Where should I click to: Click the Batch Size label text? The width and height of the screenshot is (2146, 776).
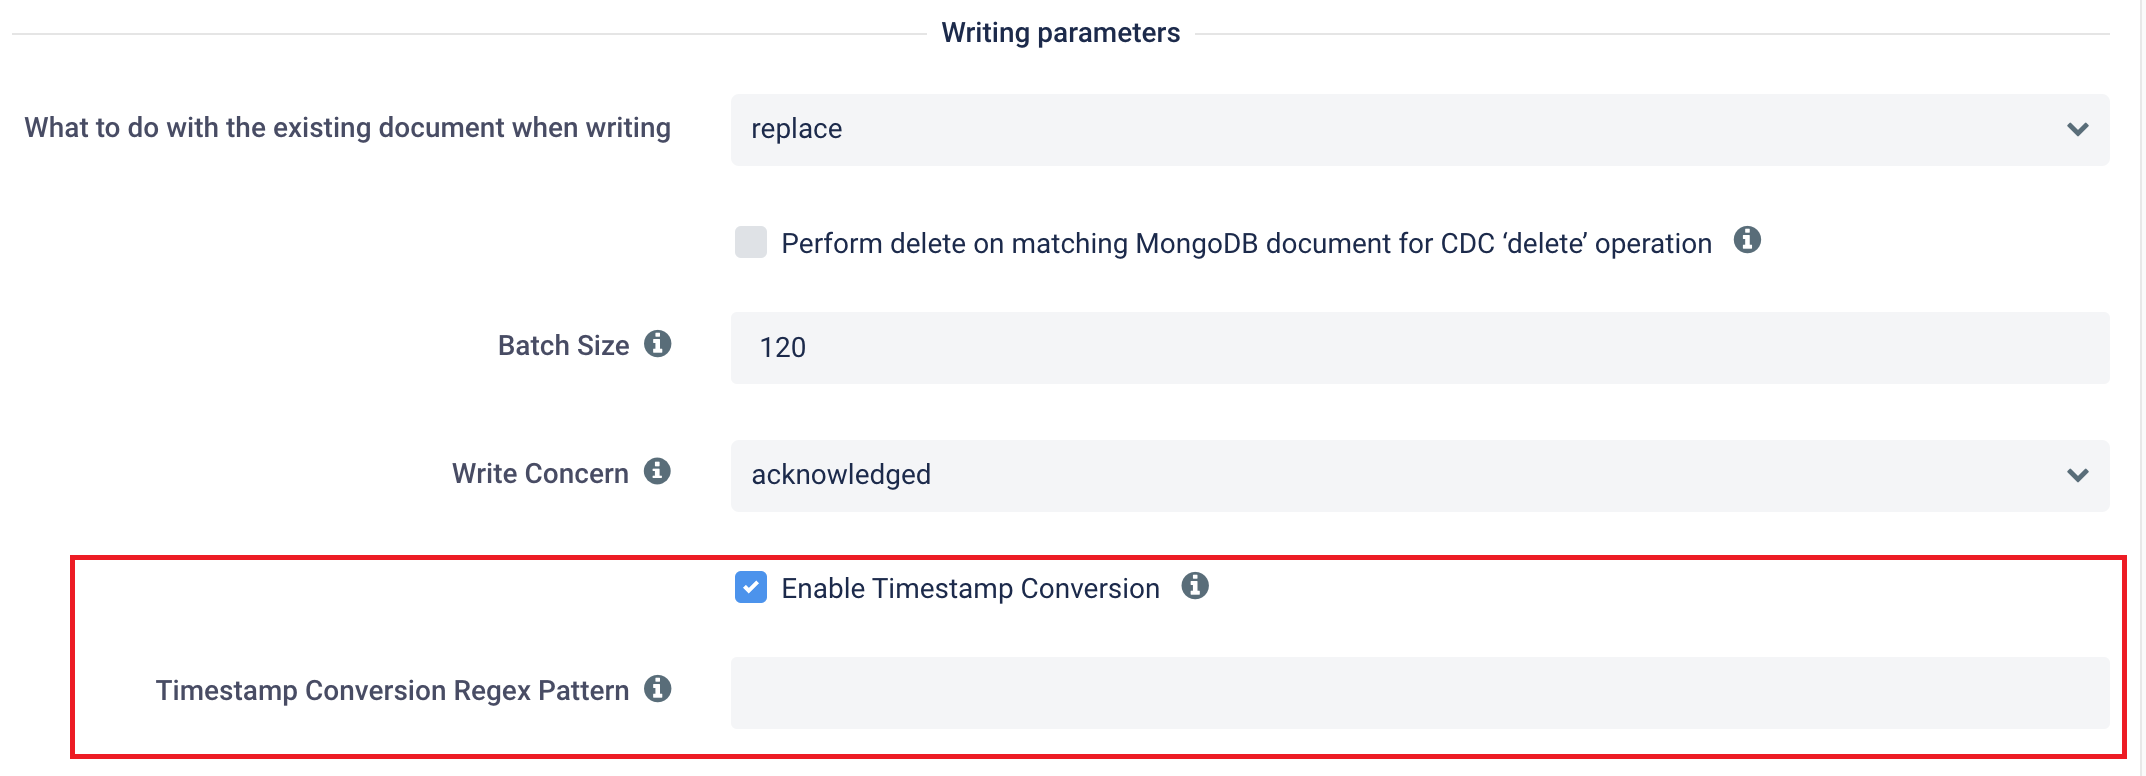point(564,346)
